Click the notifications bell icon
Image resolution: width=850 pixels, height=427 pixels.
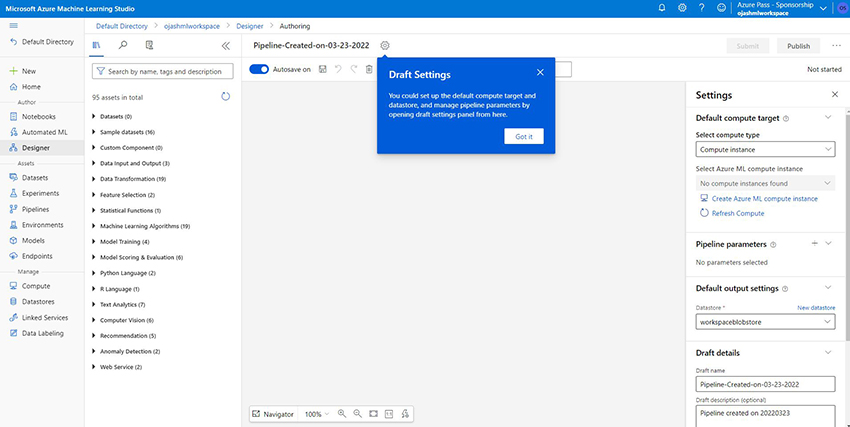[x=662, y=7]
